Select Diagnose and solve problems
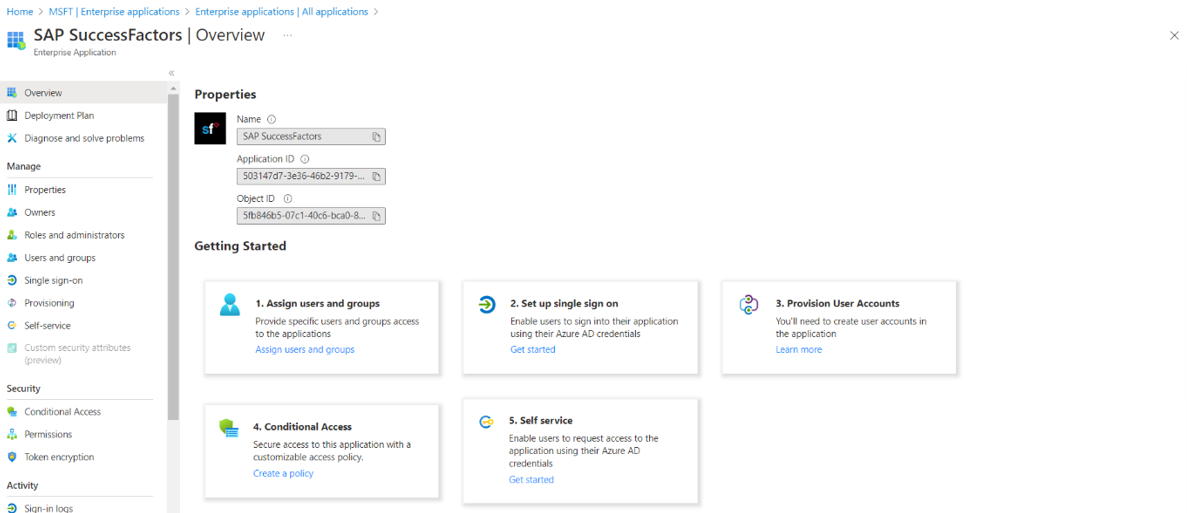The height and width of the screenshot is (513, 1187). (83, 138)
